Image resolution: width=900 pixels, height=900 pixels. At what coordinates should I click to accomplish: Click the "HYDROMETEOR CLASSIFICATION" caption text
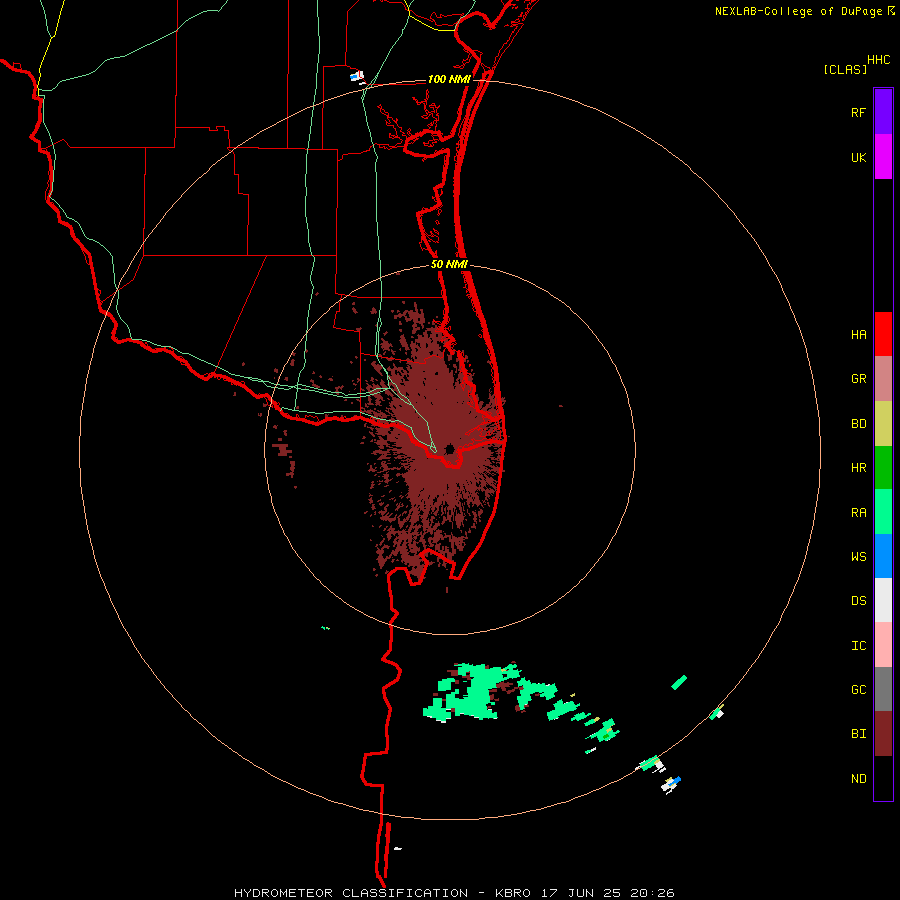[351, 893]
